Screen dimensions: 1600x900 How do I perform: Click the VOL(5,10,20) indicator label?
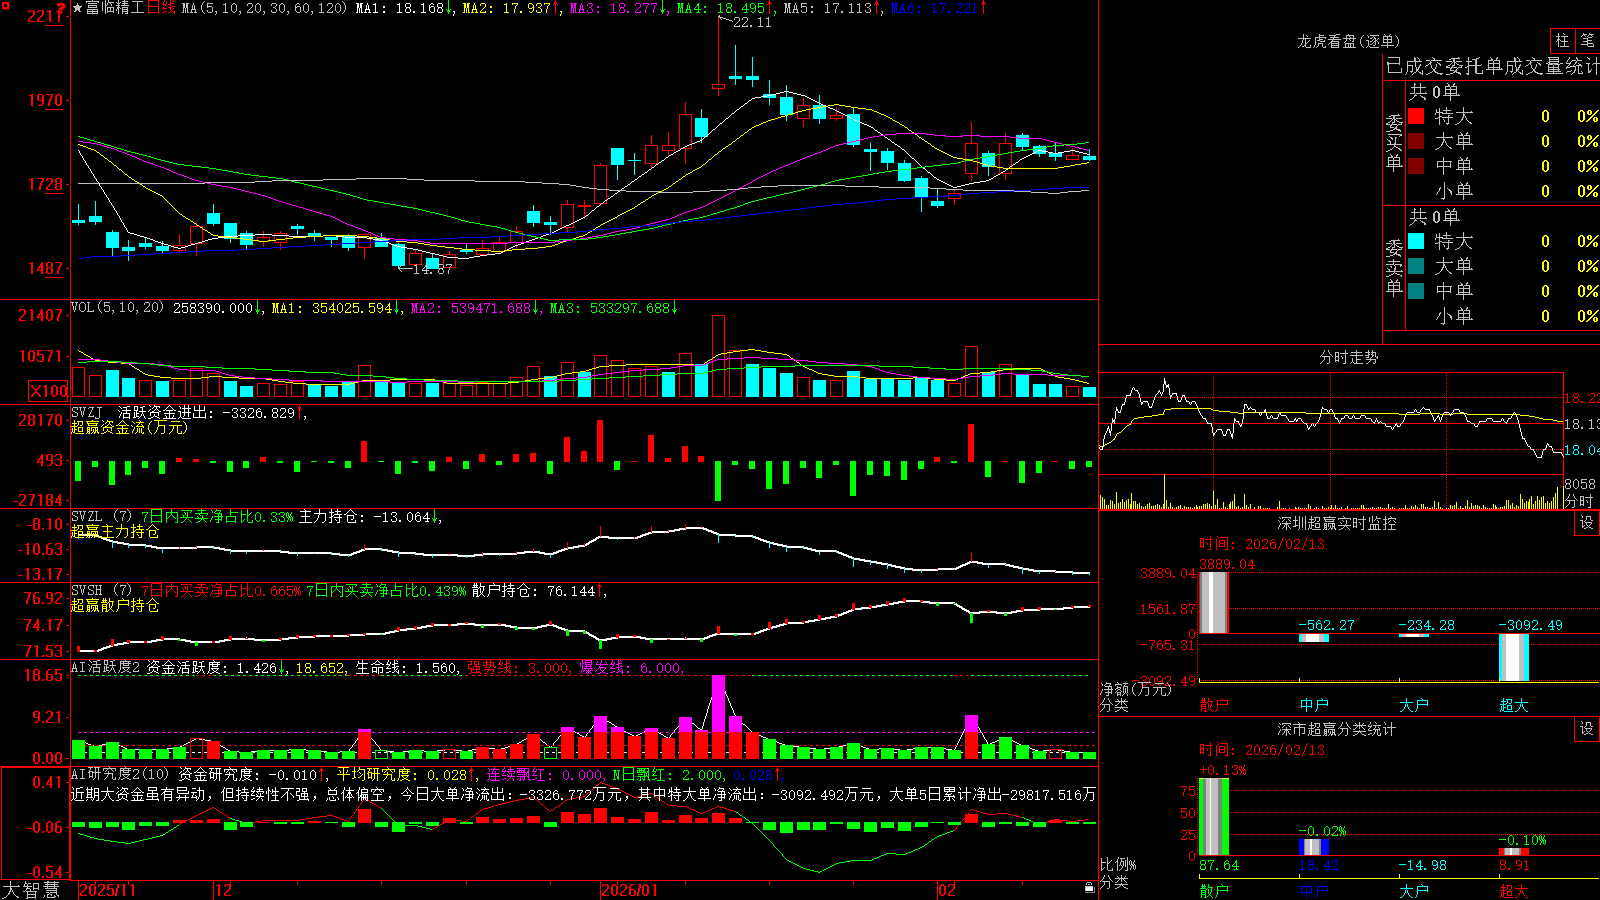pos(117,308)
